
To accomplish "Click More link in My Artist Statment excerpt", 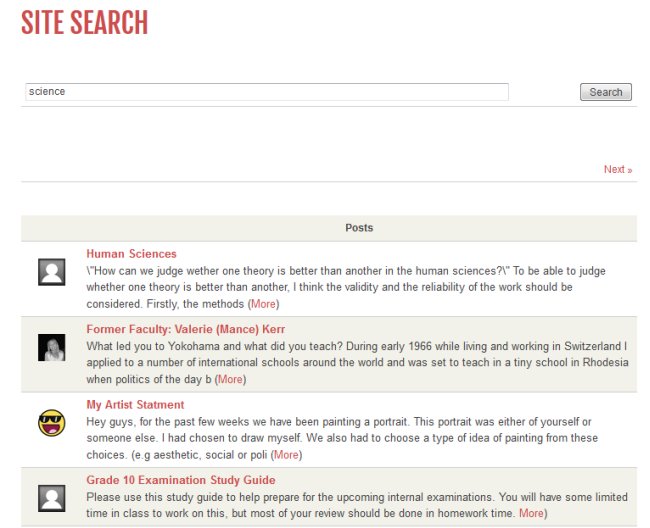I will pos(286,455).
